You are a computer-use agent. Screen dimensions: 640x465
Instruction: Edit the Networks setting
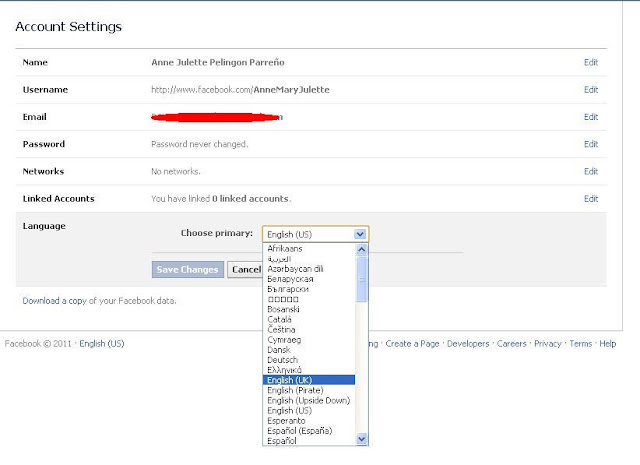pos(591,171)
